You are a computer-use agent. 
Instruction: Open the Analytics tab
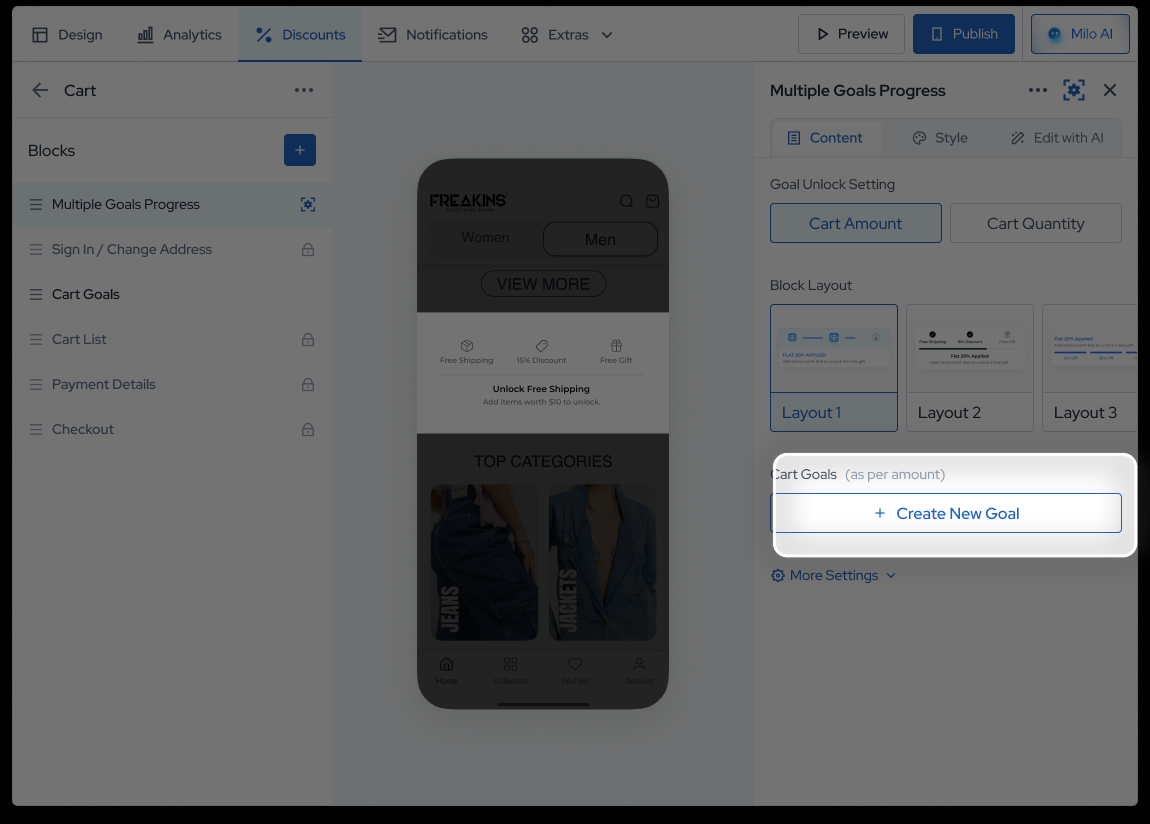pos(180,34)
